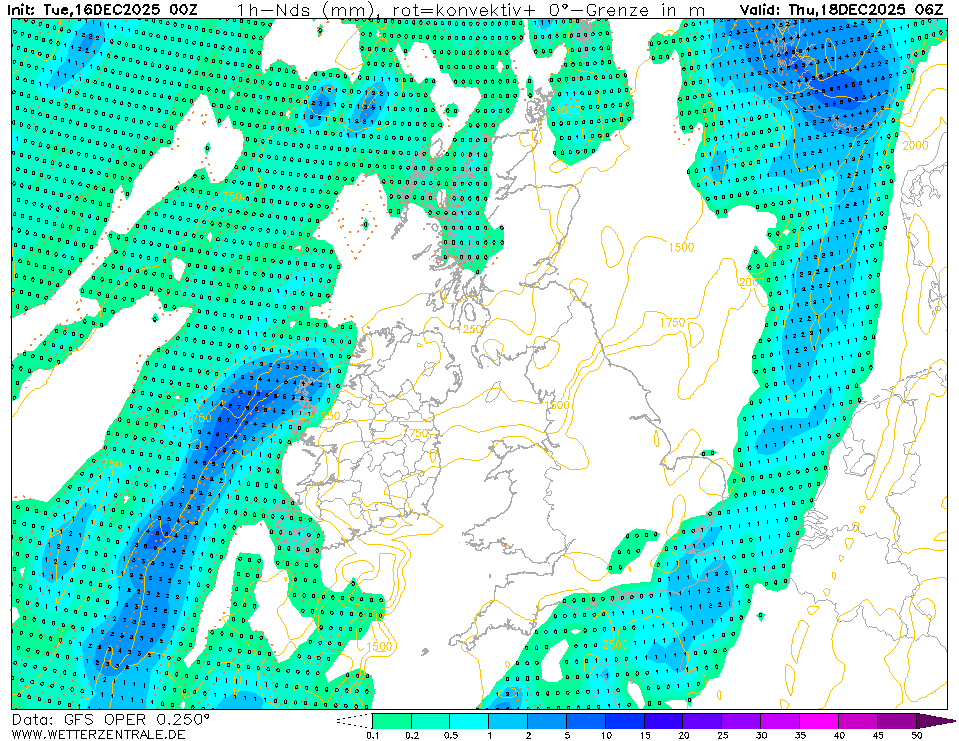
Task: Click the 1500 contour label over the North Sea
Action: pyautogui.click(x=681, y=247)
